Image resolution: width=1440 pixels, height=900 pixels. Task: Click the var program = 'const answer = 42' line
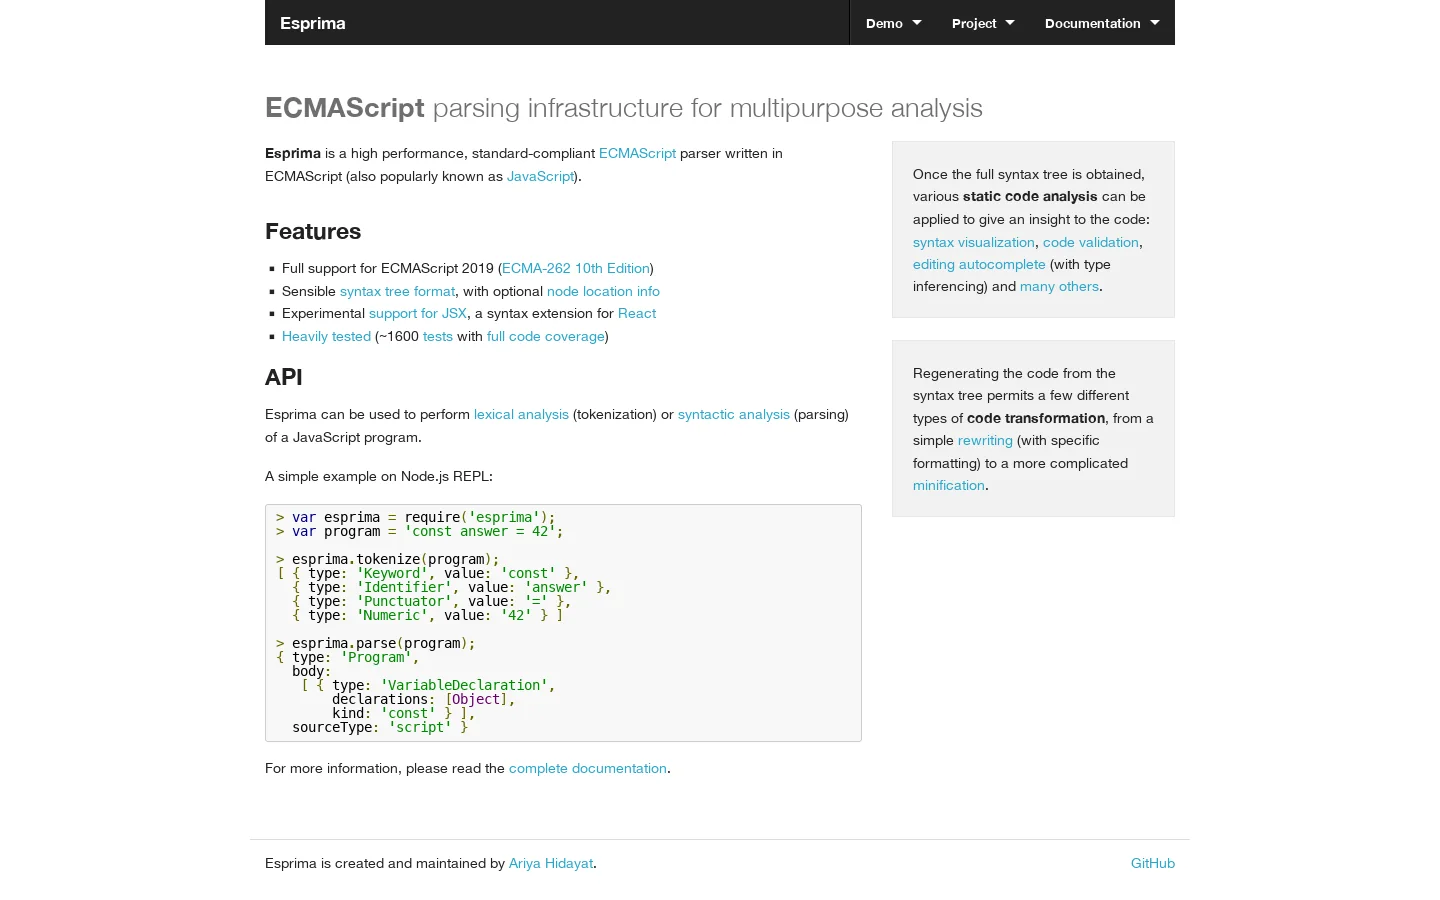coord(420,531)
